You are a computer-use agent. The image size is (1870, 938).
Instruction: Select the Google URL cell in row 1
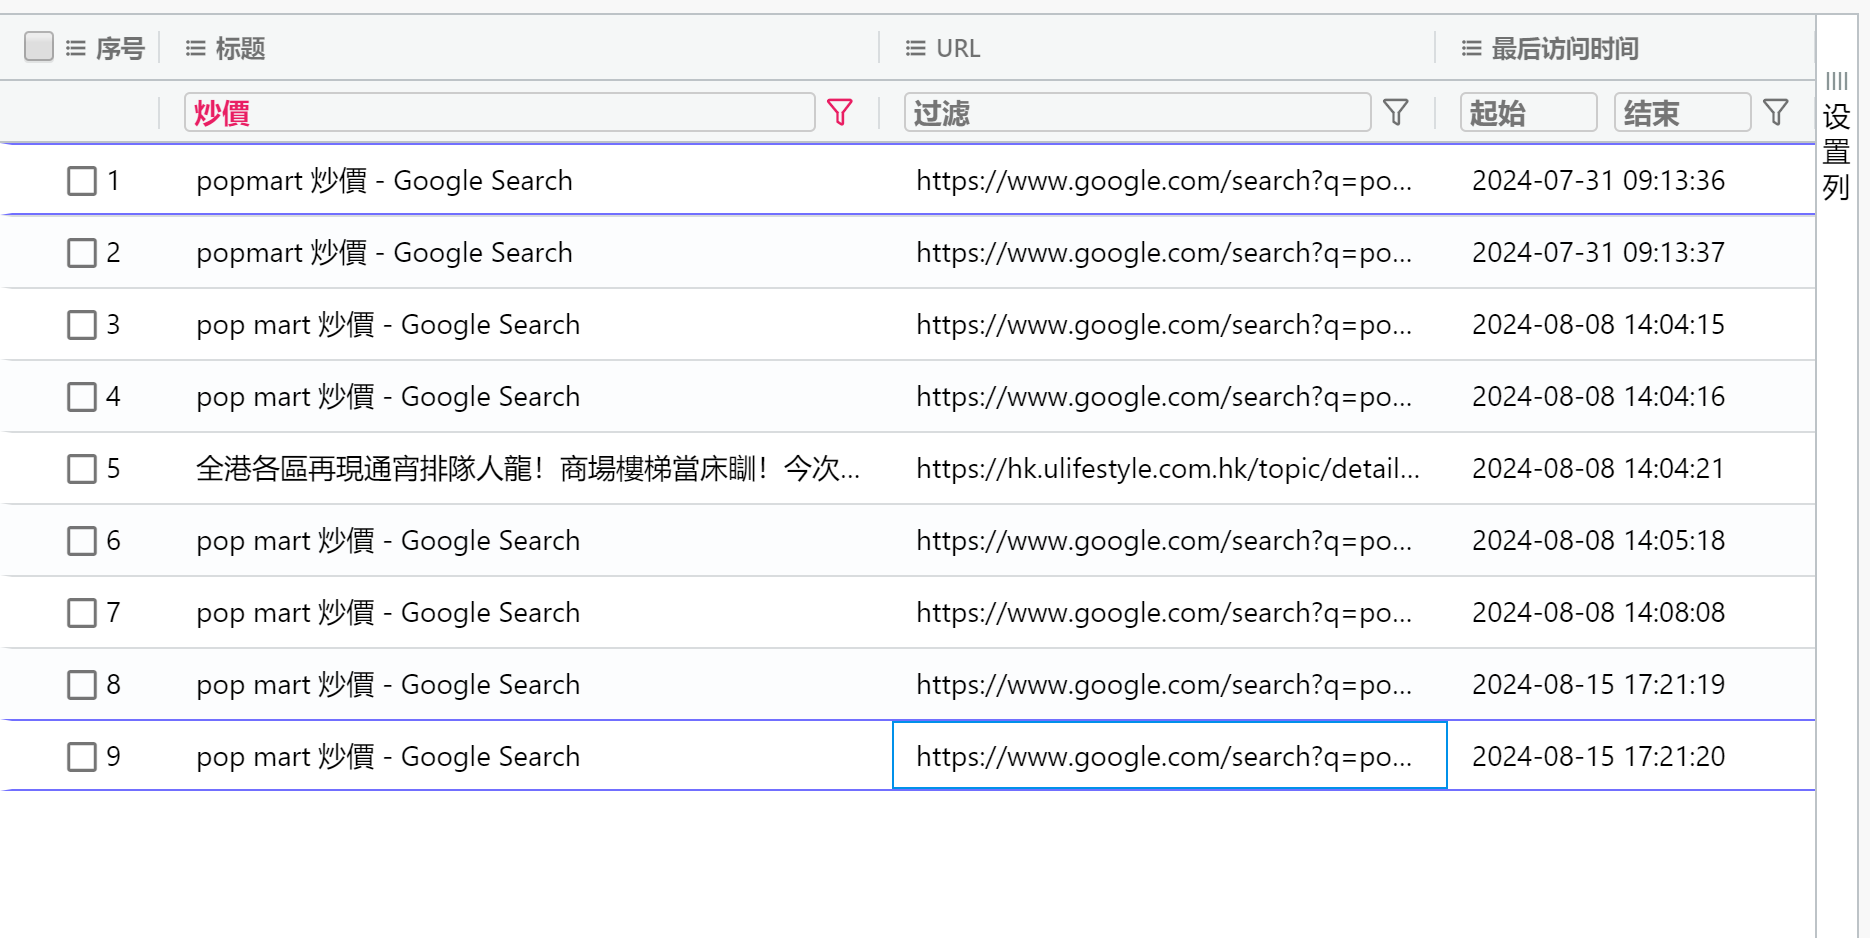(1164, 181)
